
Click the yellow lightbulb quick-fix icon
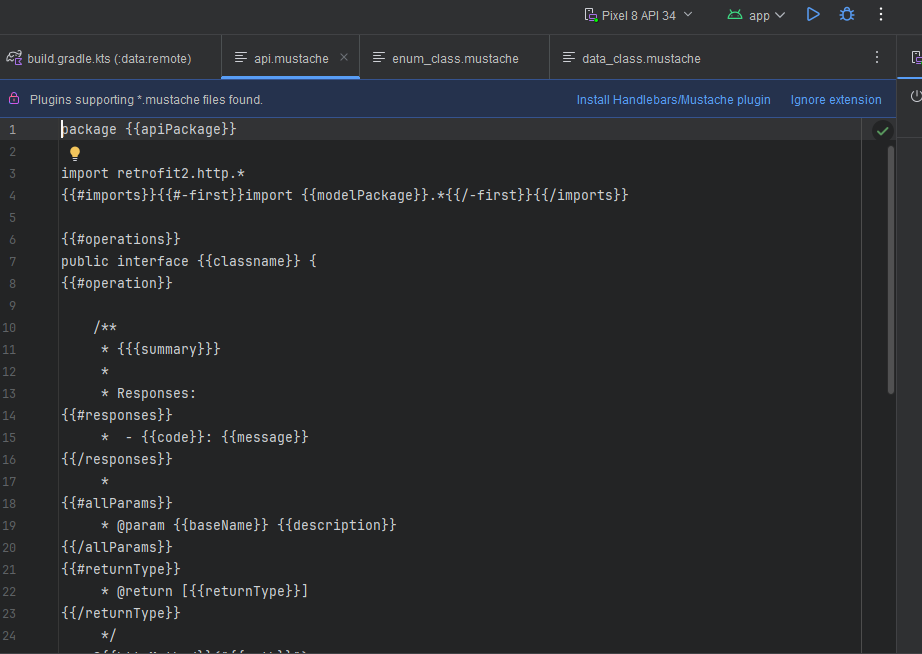pos(75,154)
